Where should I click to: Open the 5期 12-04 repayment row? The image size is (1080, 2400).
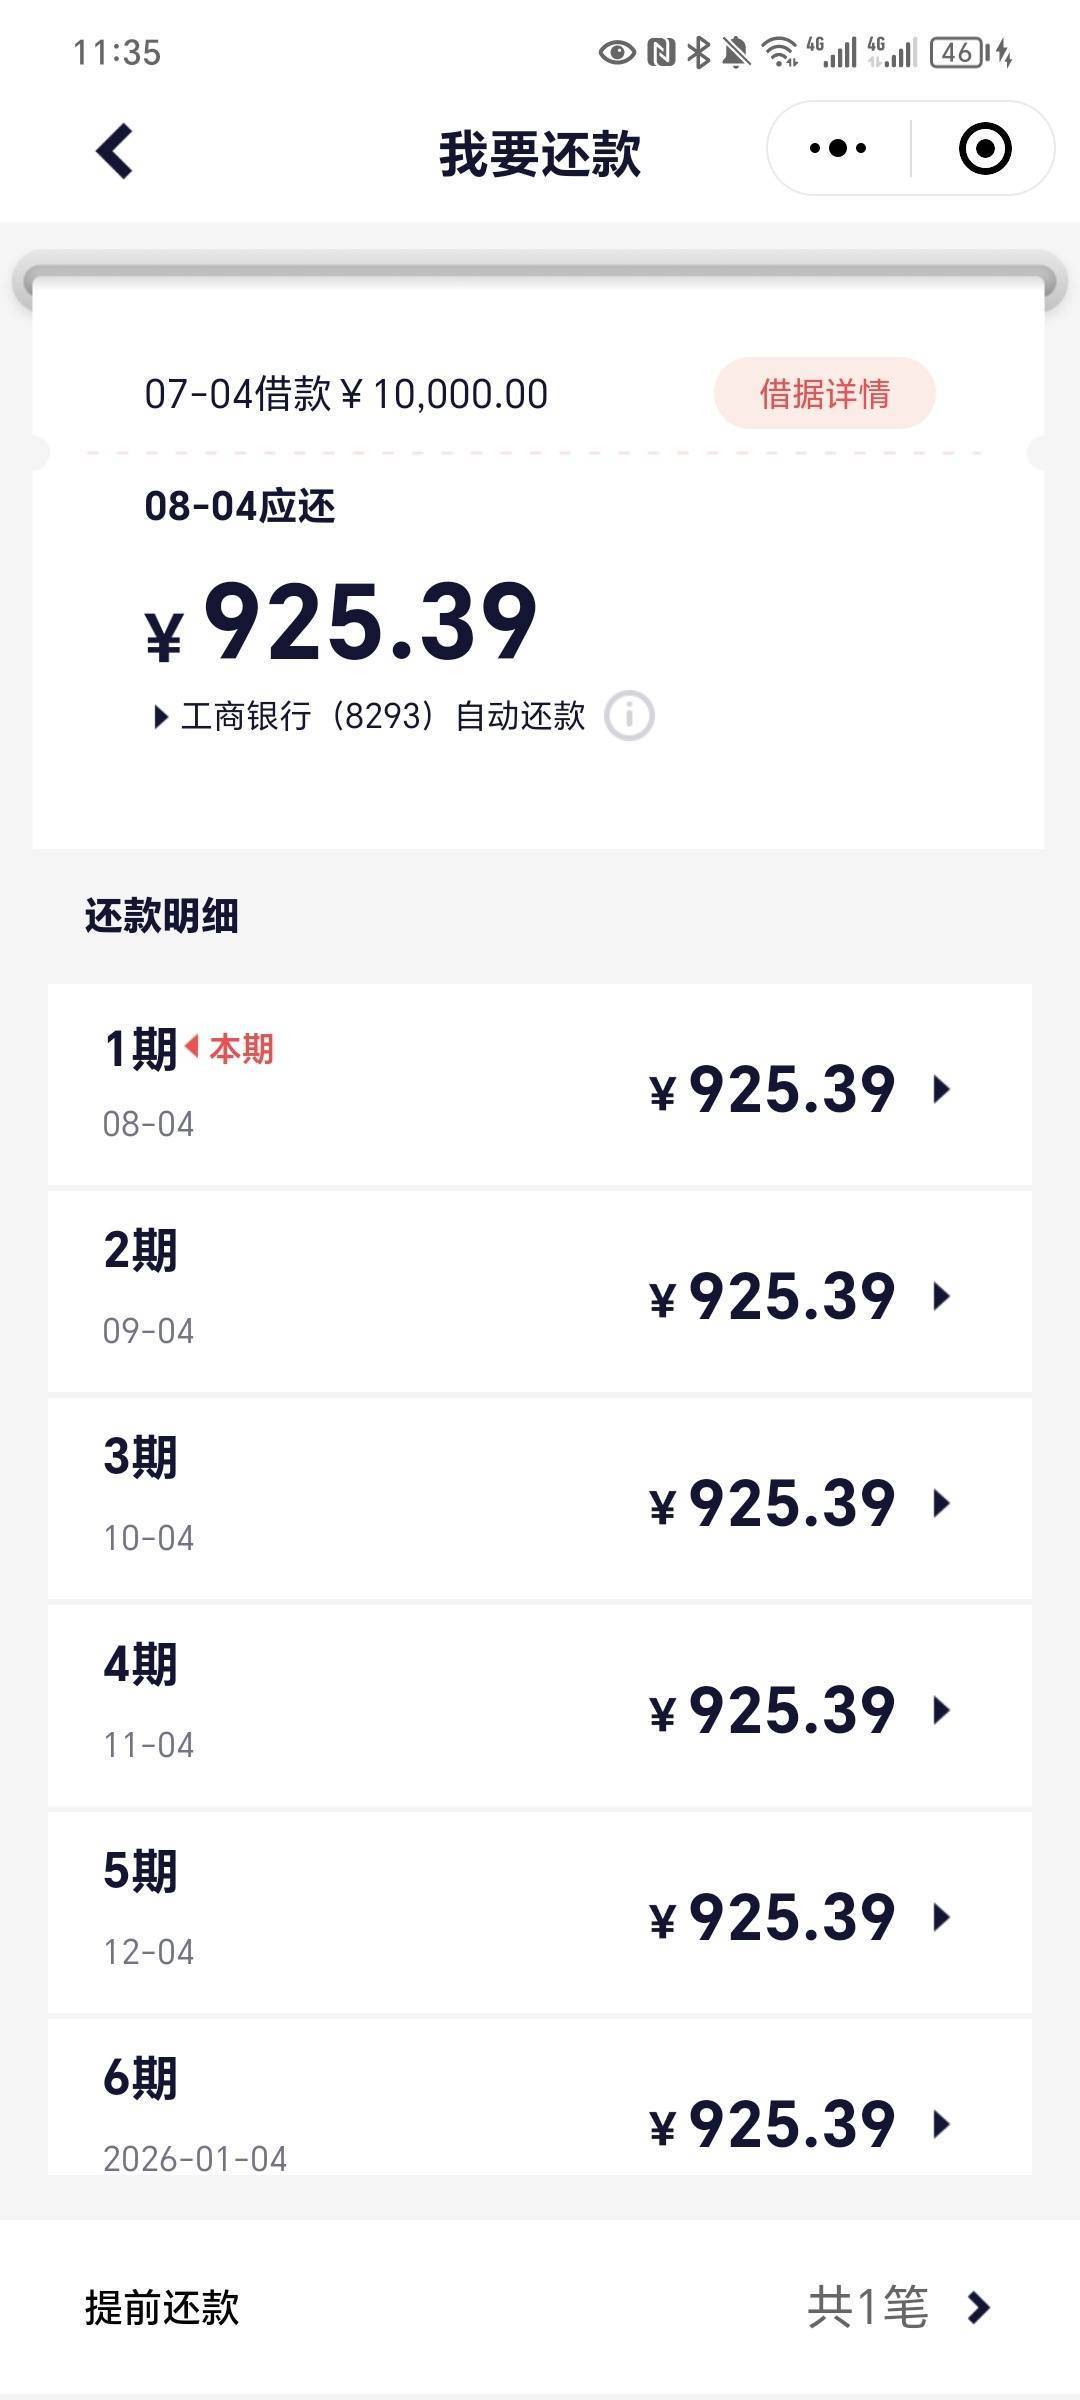[540, 1913]
